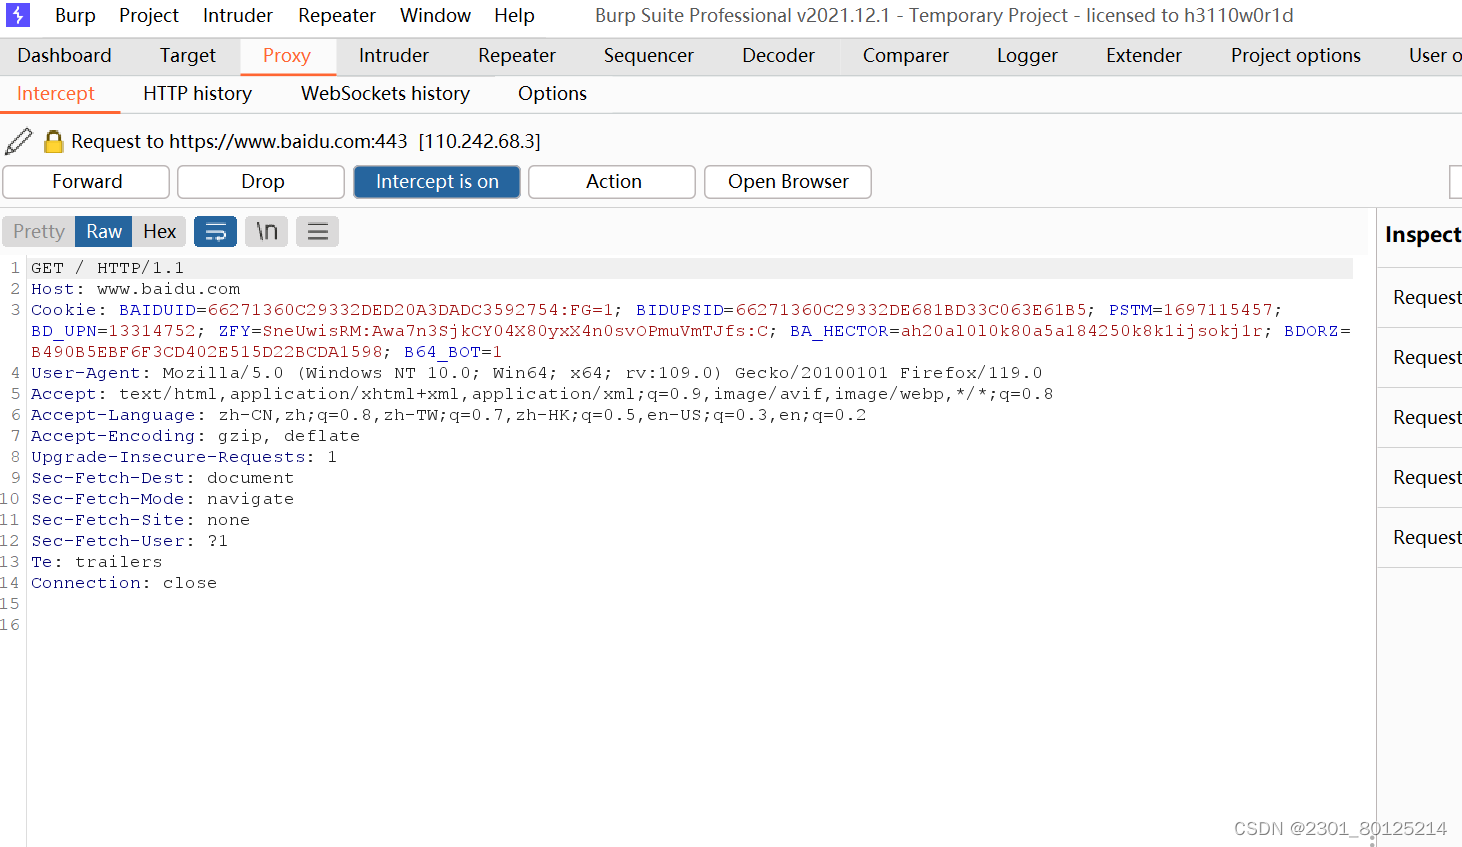Click the Host: www.baidu.com header line

pyautogui.click(x=136, y=289)
